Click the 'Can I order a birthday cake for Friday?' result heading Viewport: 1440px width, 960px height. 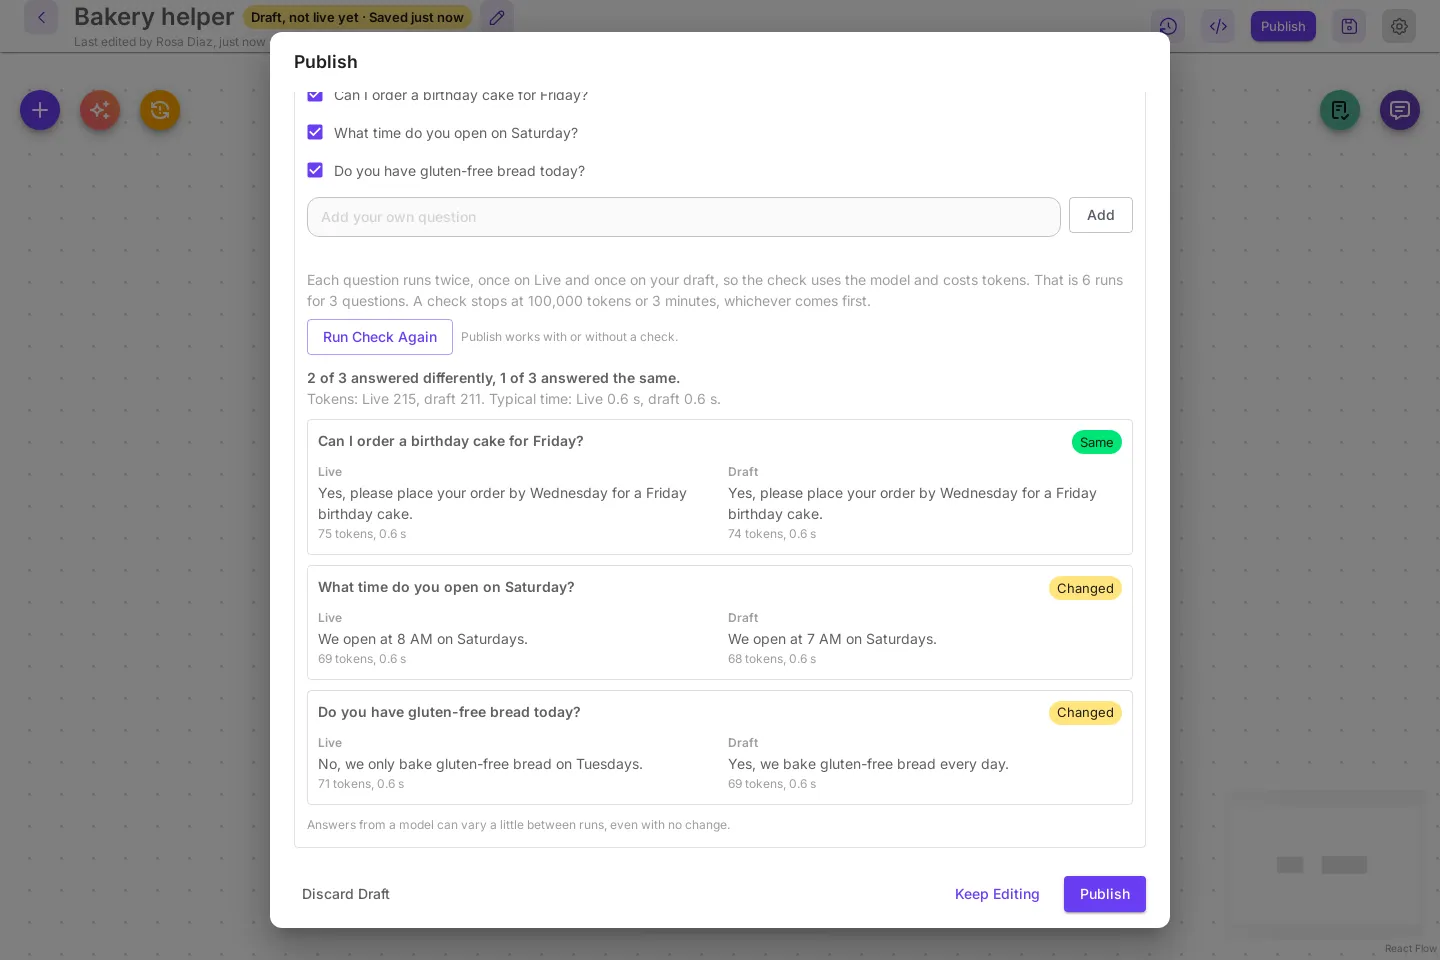point(451,441)
